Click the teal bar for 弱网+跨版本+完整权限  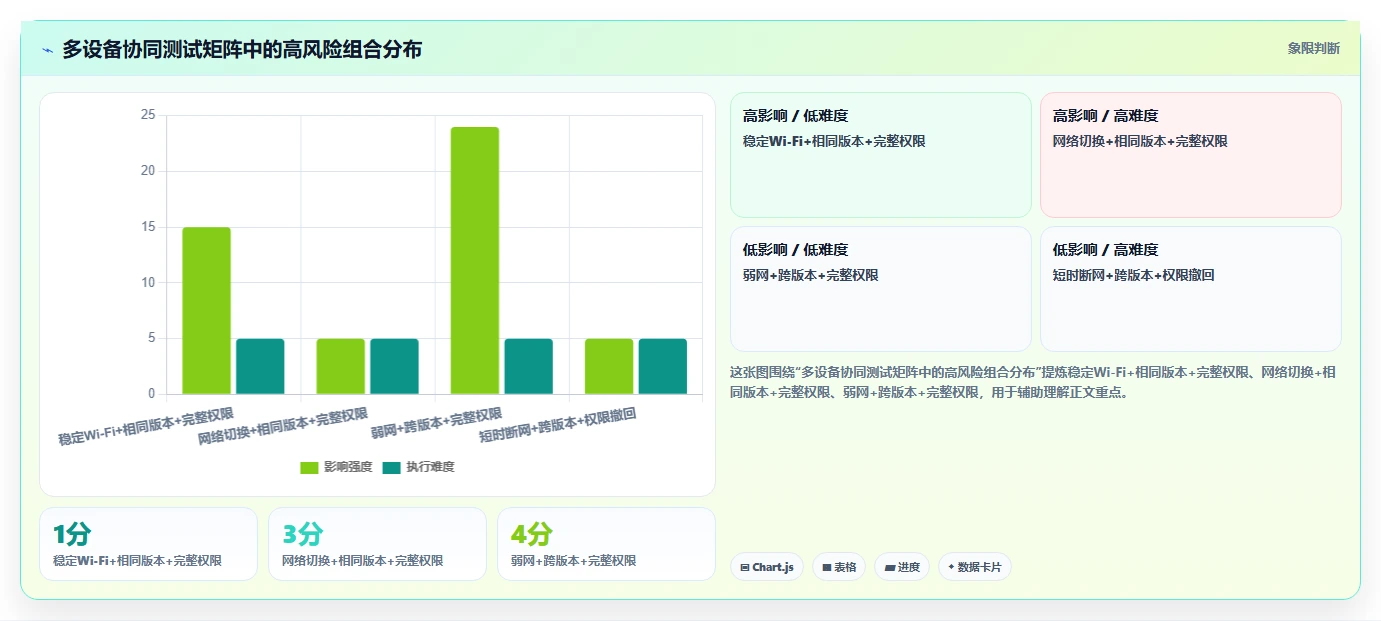[x=528, y=366]
